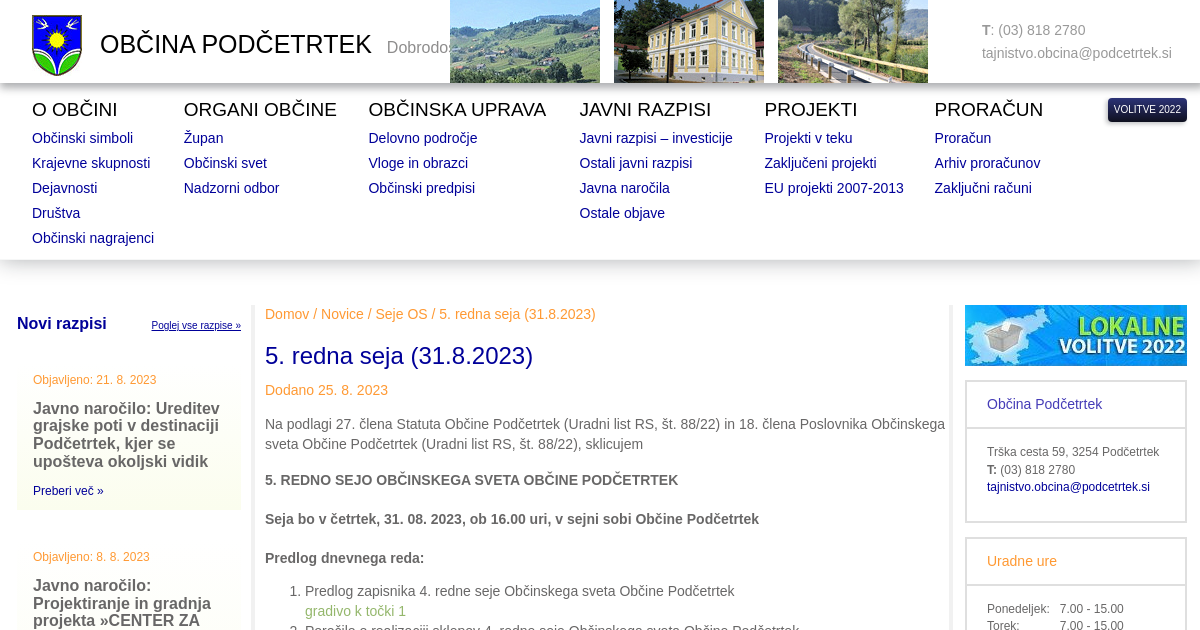
Task: Open Projekti v teku link
Action: pyautogui.click(x=808, y=138)
